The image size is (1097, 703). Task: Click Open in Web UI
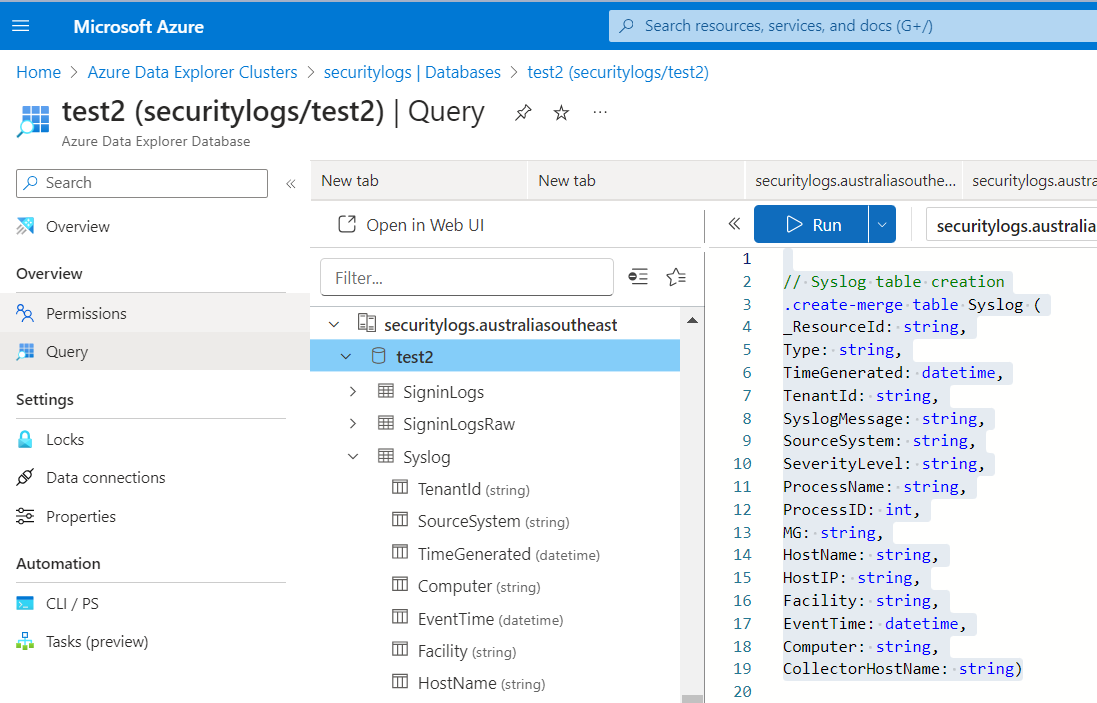(411, 225)
